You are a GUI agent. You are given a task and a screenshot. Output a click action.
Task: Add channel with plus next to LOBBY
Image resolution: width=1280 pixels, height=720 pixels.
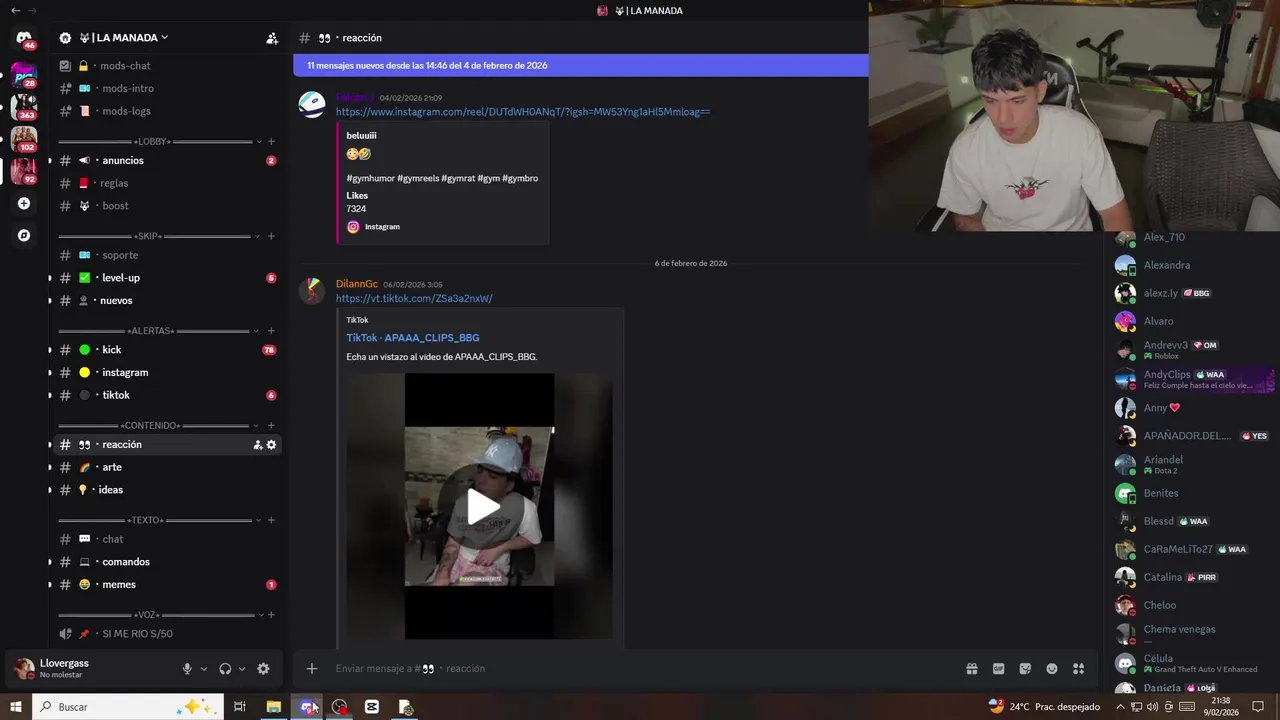click(271, 142)
